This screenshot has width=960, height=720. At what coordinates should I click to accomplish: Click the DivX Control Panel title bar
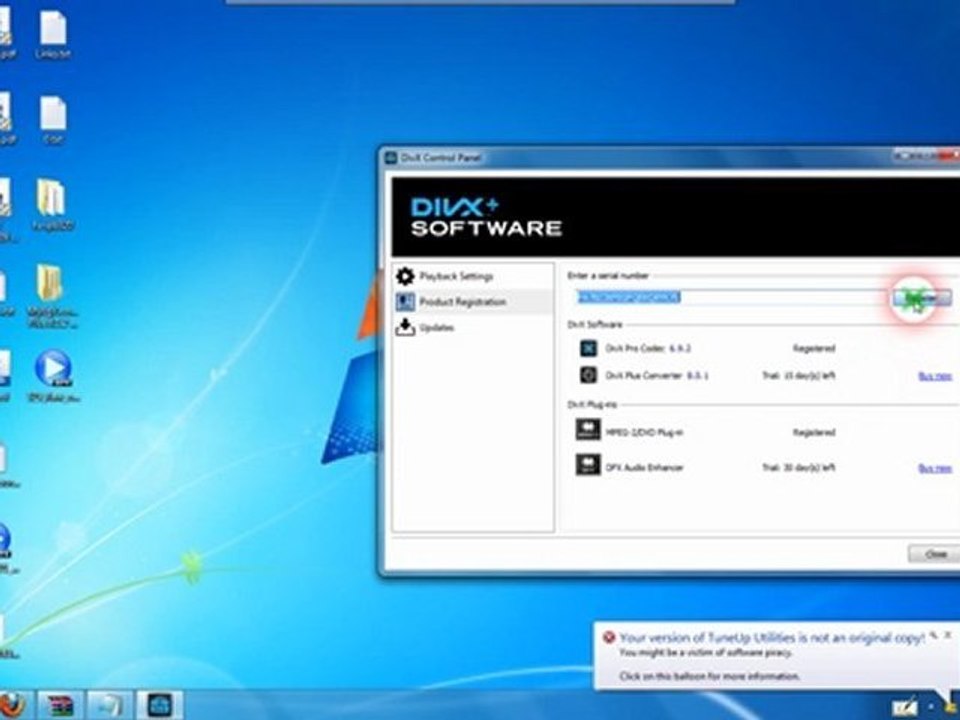[637, 157]
